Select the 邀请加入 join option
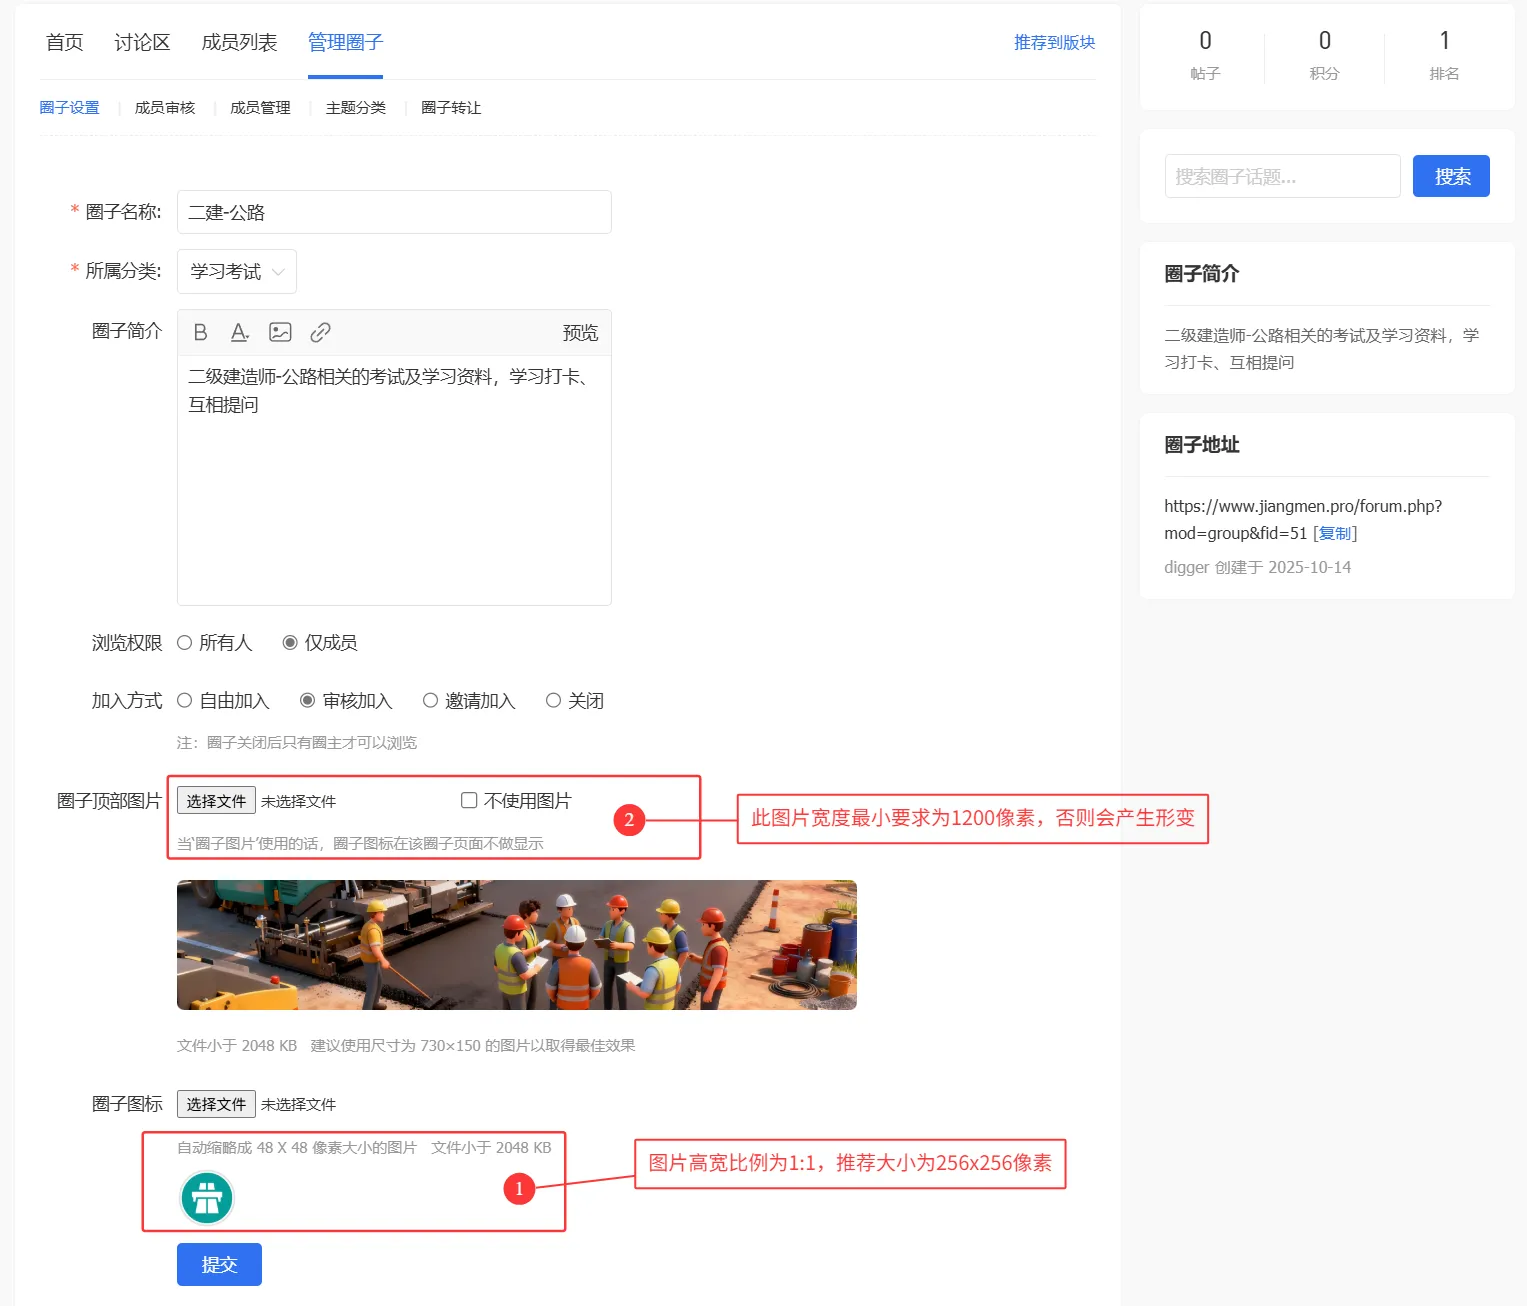 430,701
